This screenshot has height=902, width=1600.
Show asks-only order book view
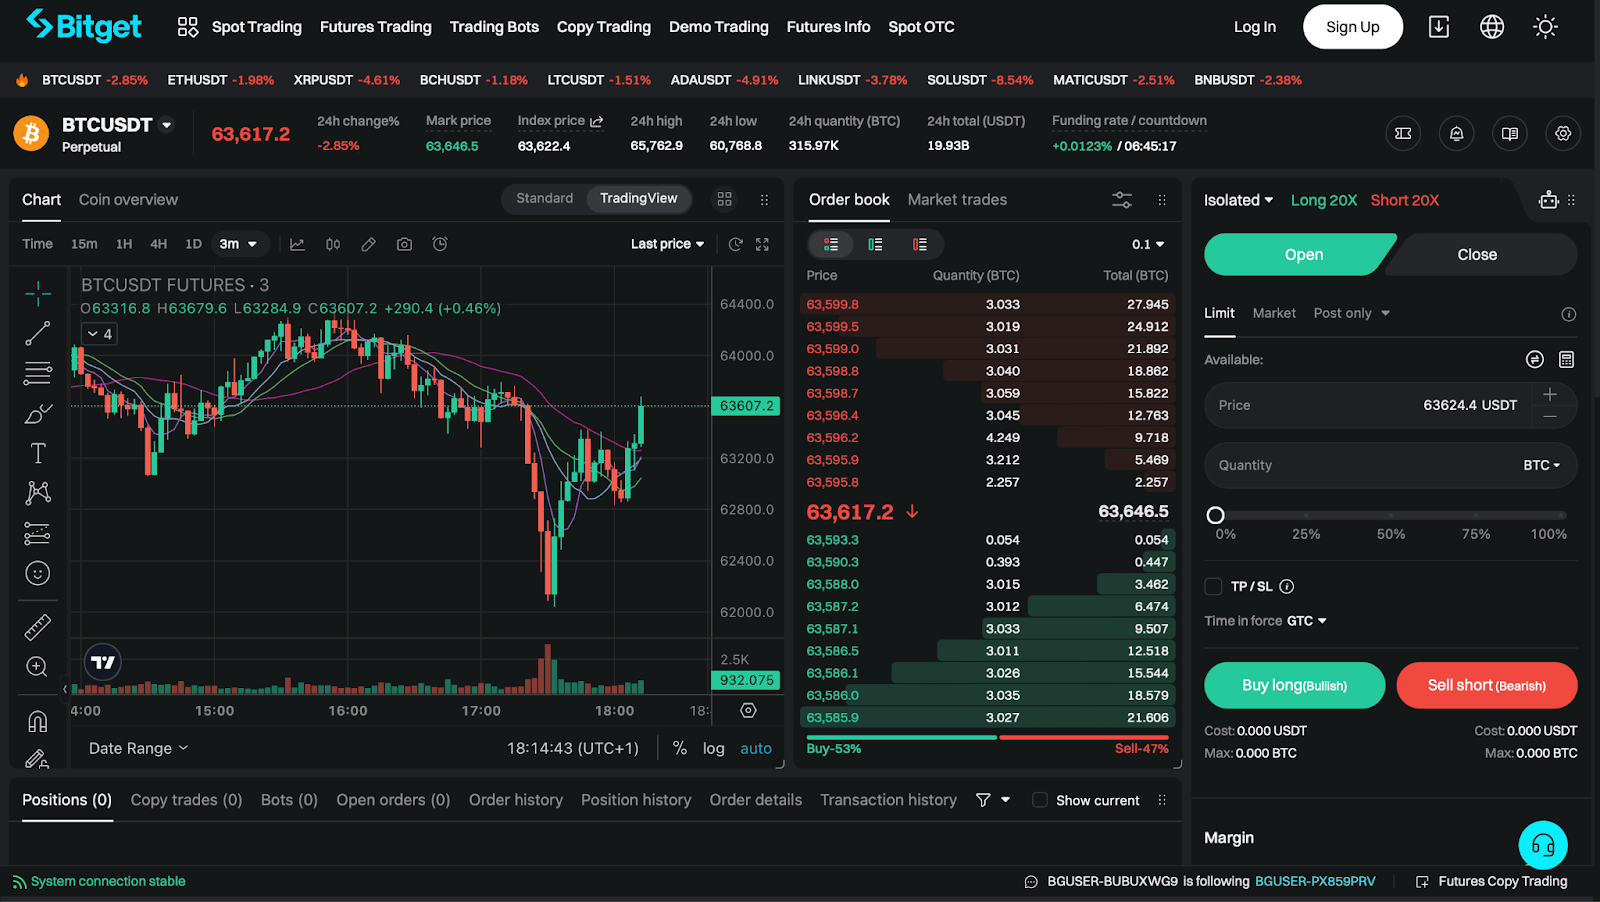pos(919,244)
